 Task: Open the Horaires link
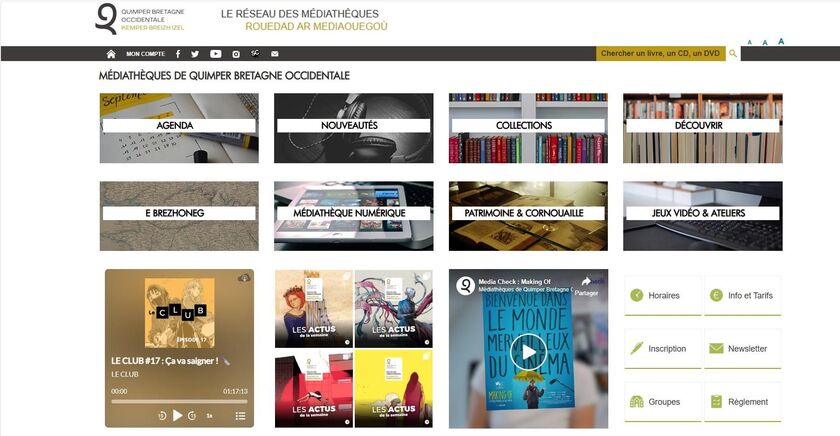tap(663, 296)
